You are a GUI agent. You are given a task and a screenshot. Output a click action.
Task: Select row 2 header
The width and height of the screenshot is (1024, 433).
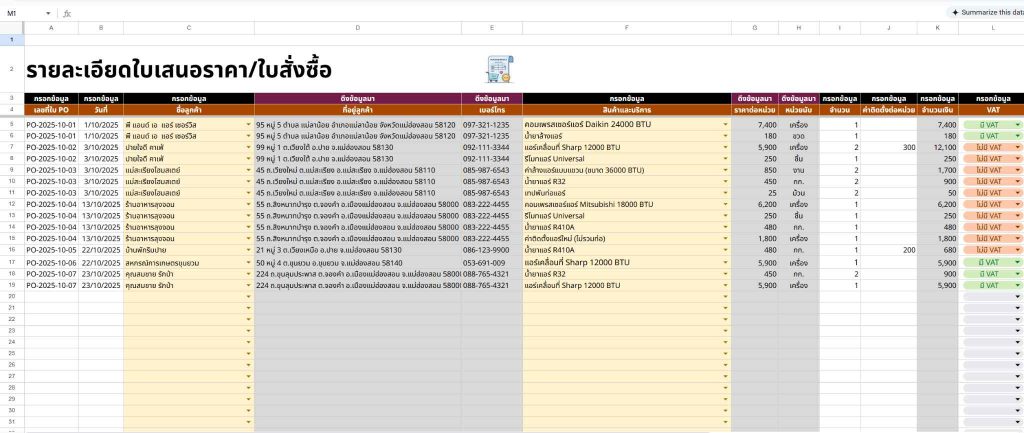pyautogui.click(x=11, y=69)
